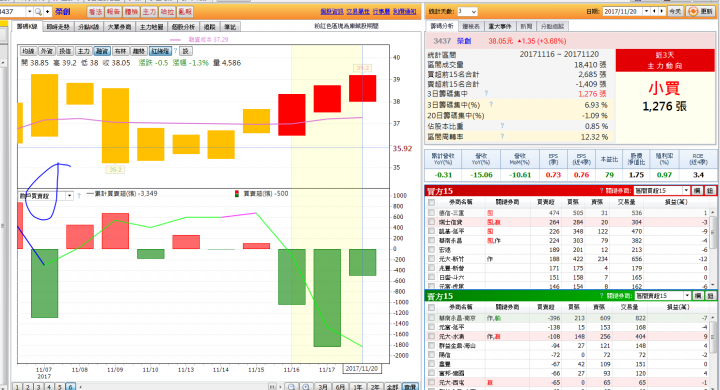720x390 pixels.
Task: Check the broker row with 474 net buy
Action: click(x=431, y=213)
